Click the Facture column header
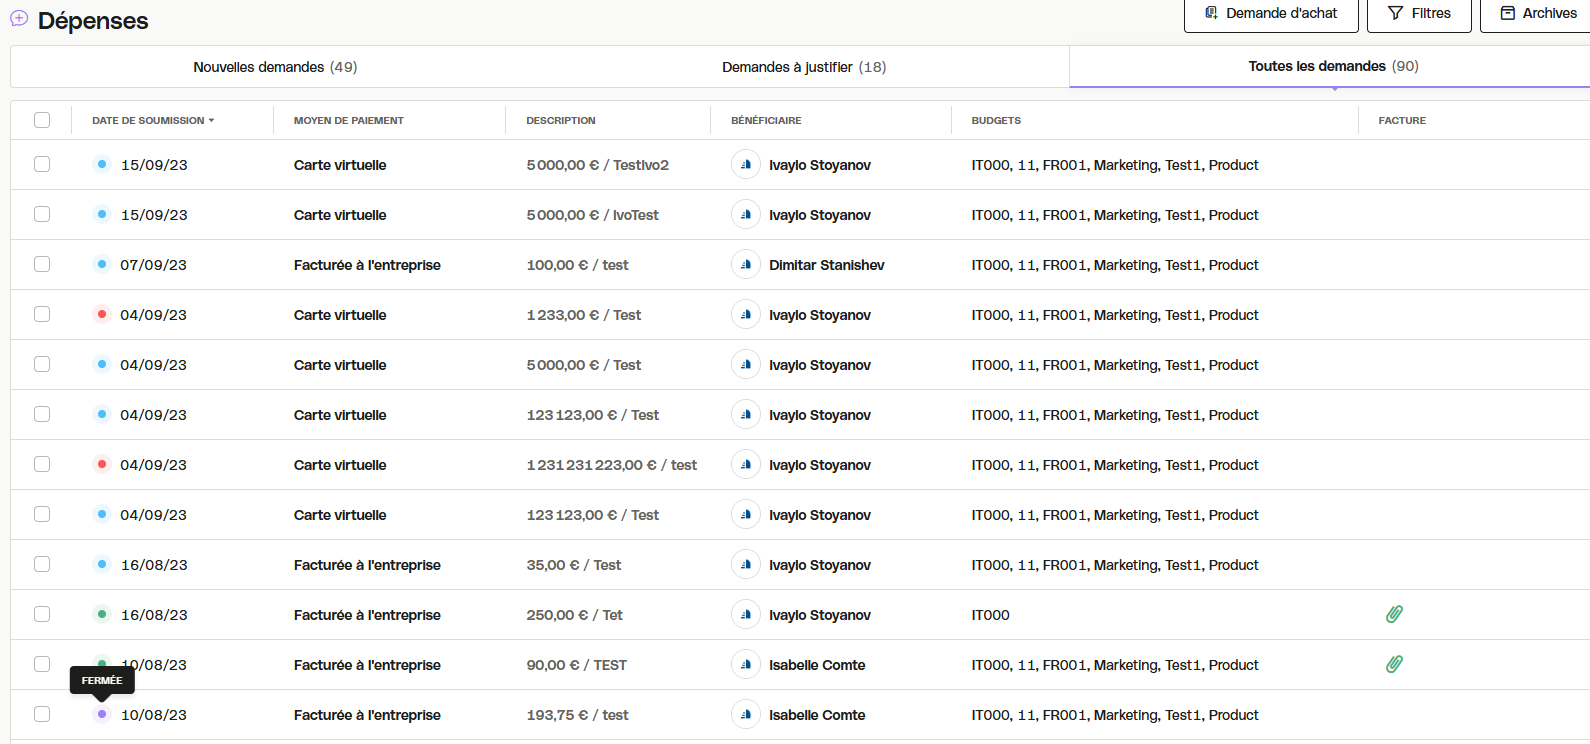The image size is (1590, 744). [x=1402, y=120]
